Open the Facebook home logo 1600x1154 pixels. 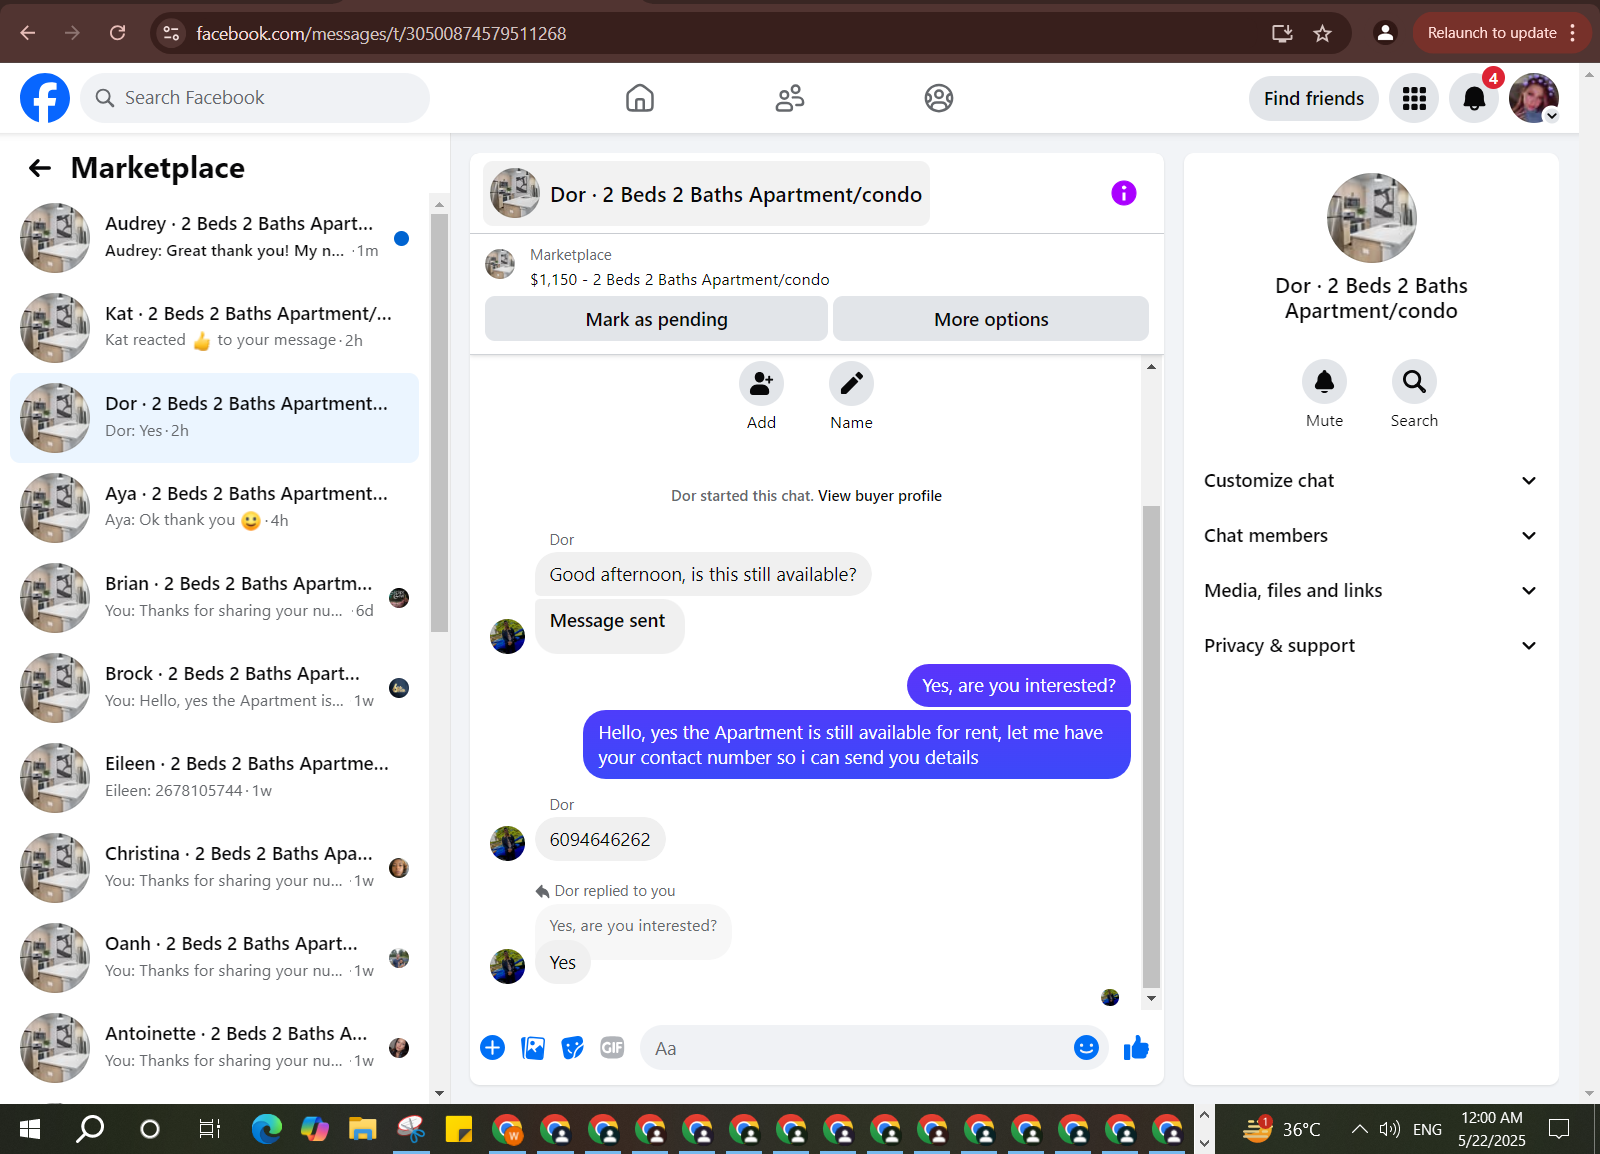pyautogui.click(x=45, y=98)
